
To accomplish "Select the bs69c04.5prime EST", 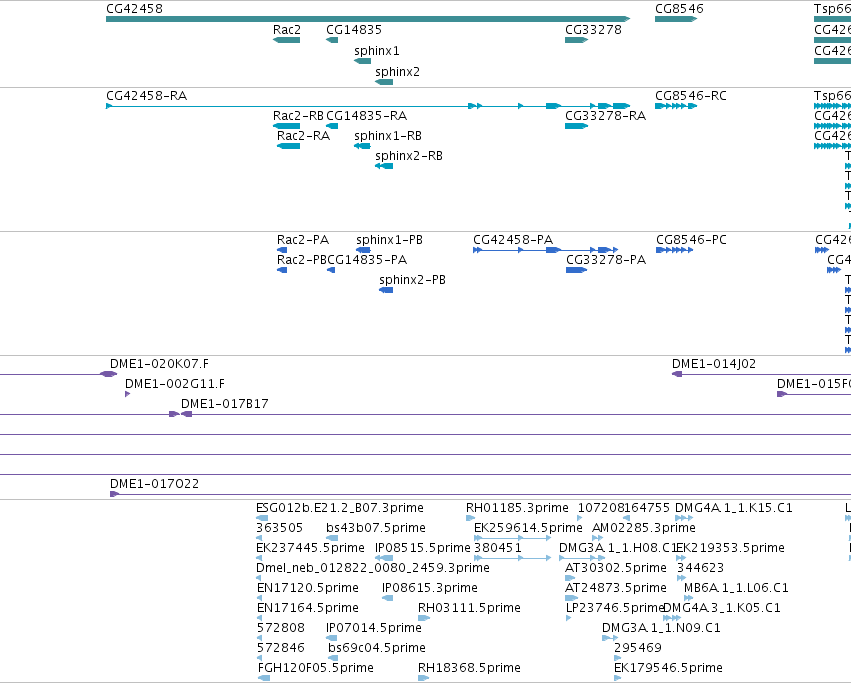I will click(333, 657).
